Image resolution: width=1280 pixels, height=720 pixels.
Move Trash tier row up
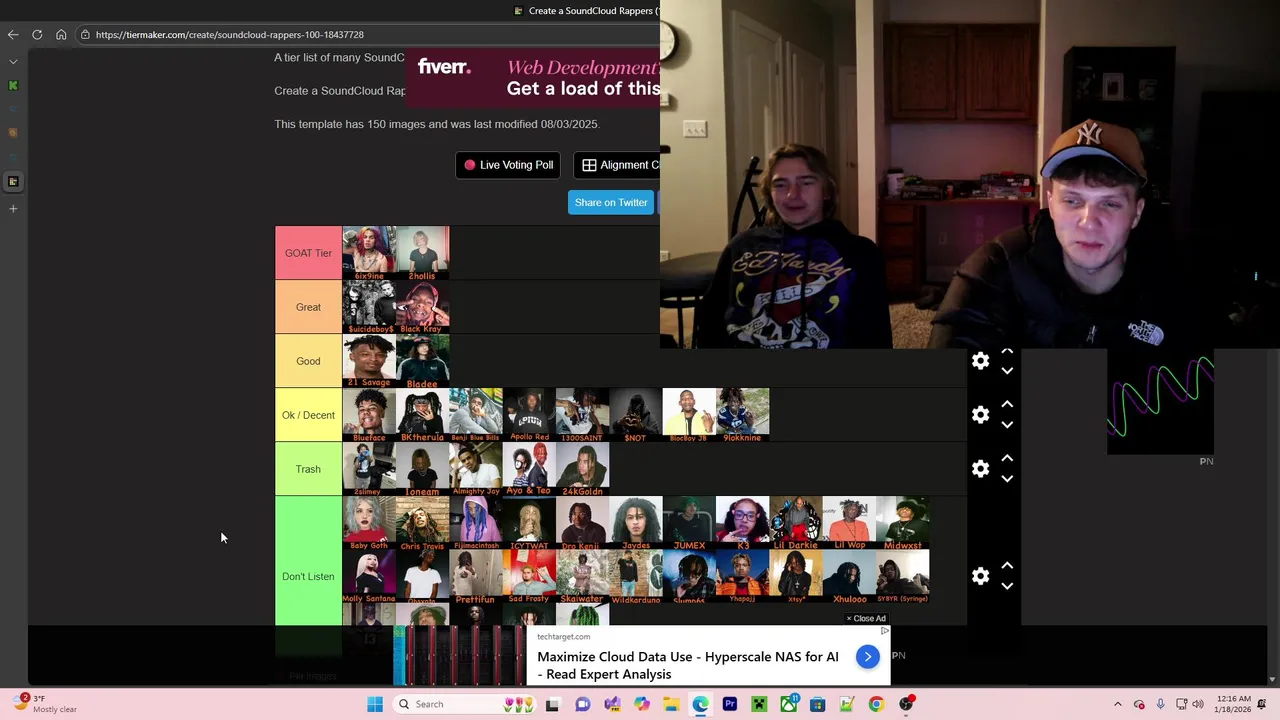(x=1007, y=459)
